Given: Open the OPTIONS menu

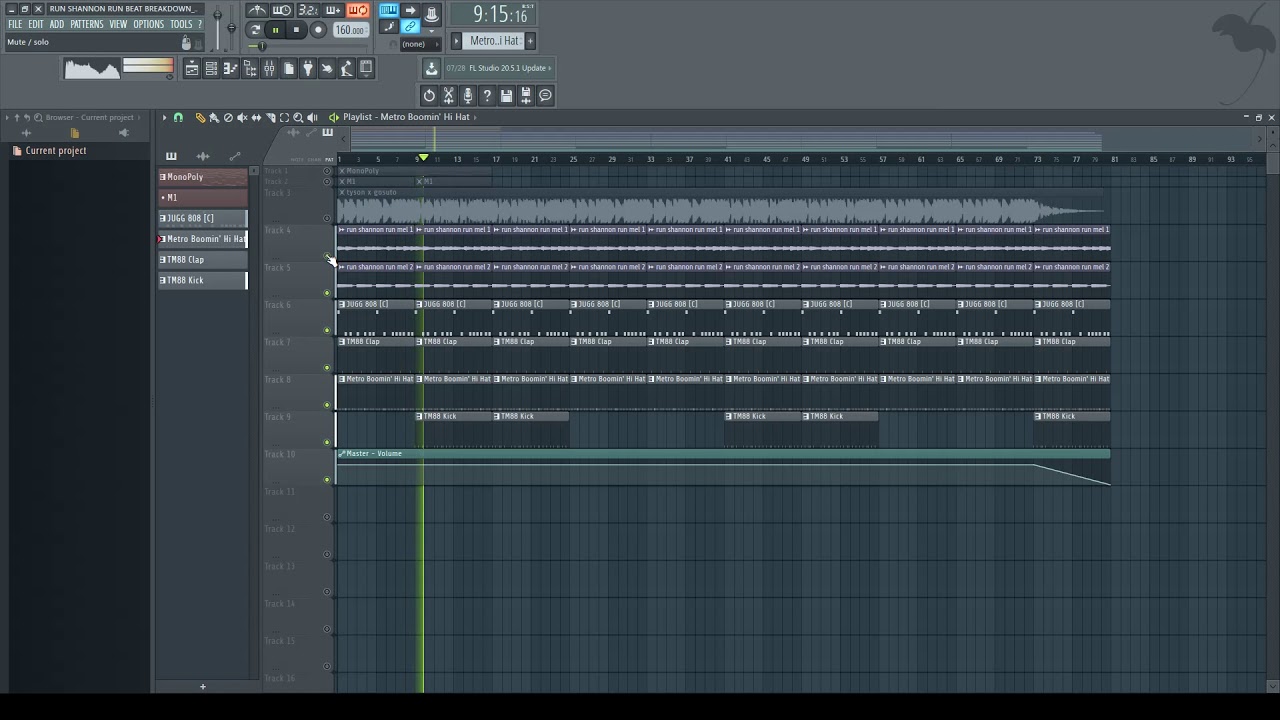Looking at the screenshot, I should coord(148,24).
